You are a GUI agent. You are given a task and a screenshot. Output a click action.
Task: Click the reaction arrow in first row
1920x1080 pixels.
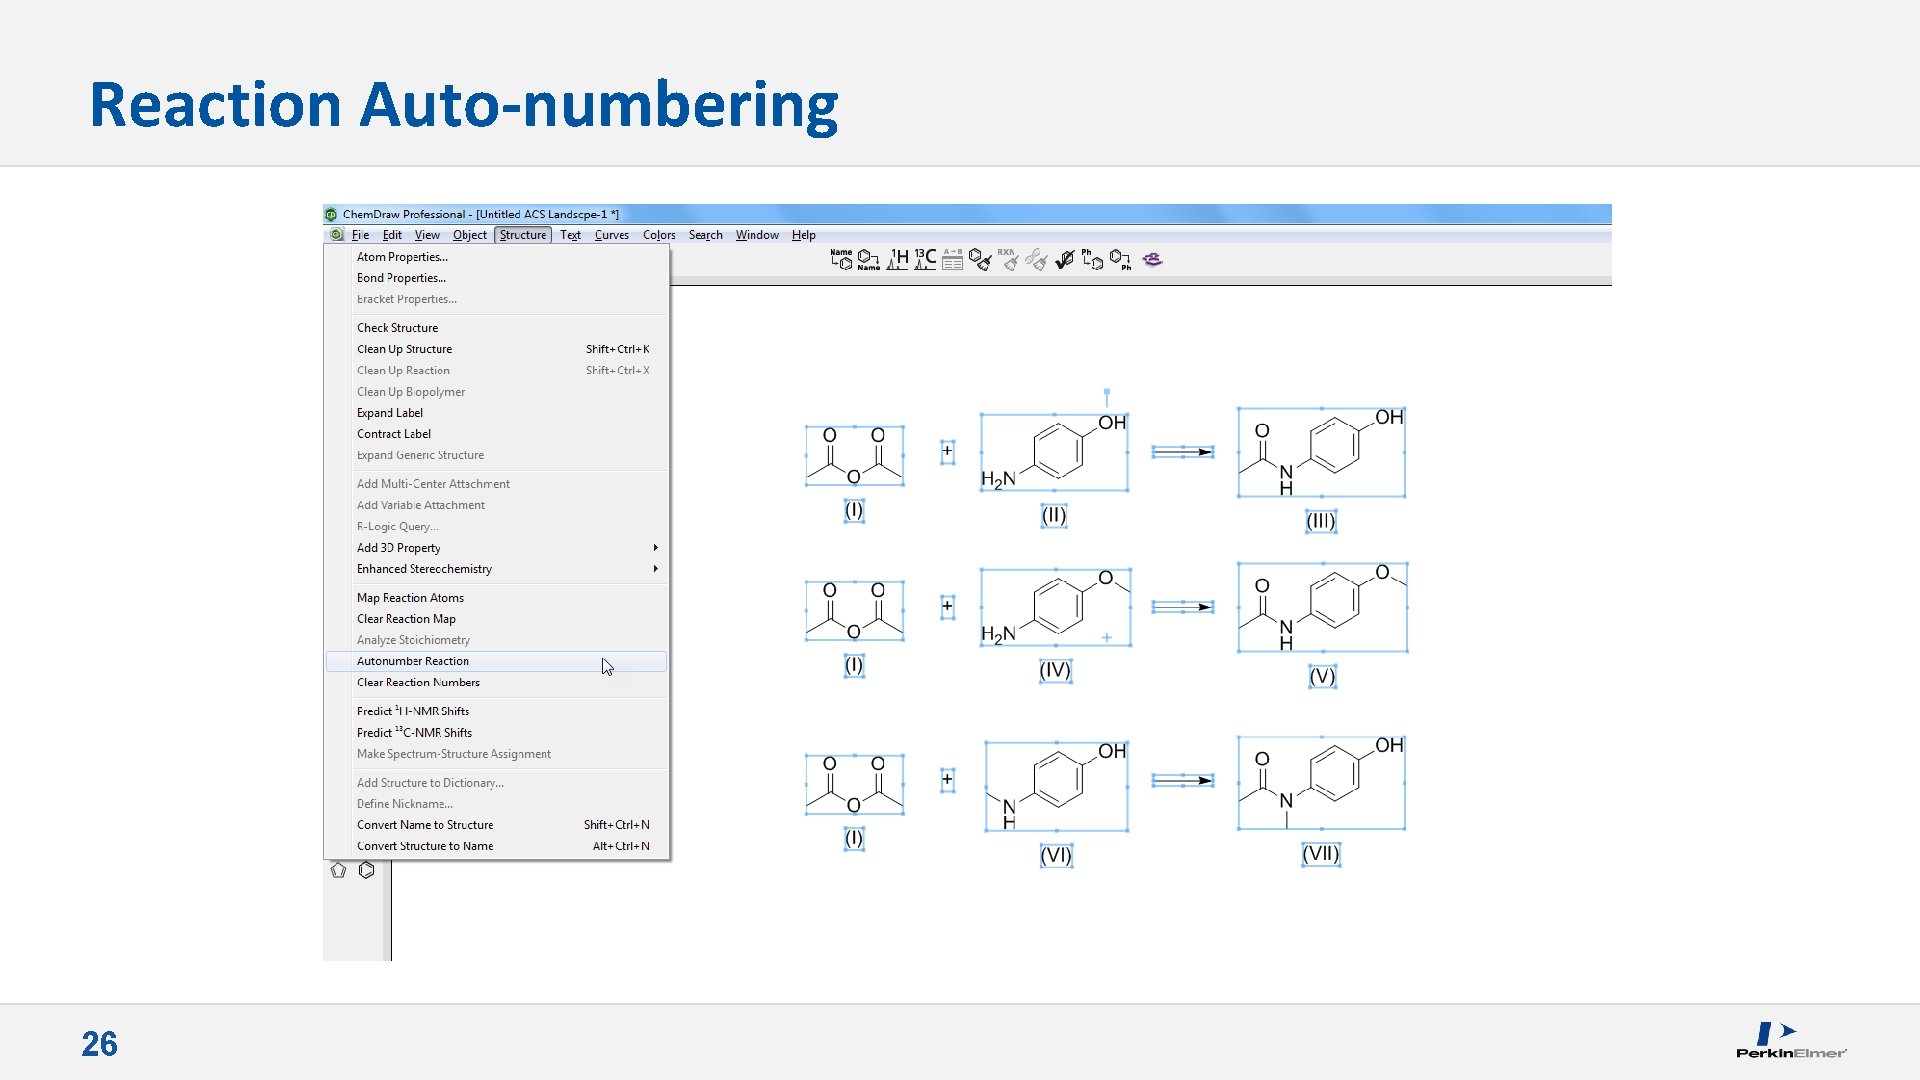(x=1182, y=452)
